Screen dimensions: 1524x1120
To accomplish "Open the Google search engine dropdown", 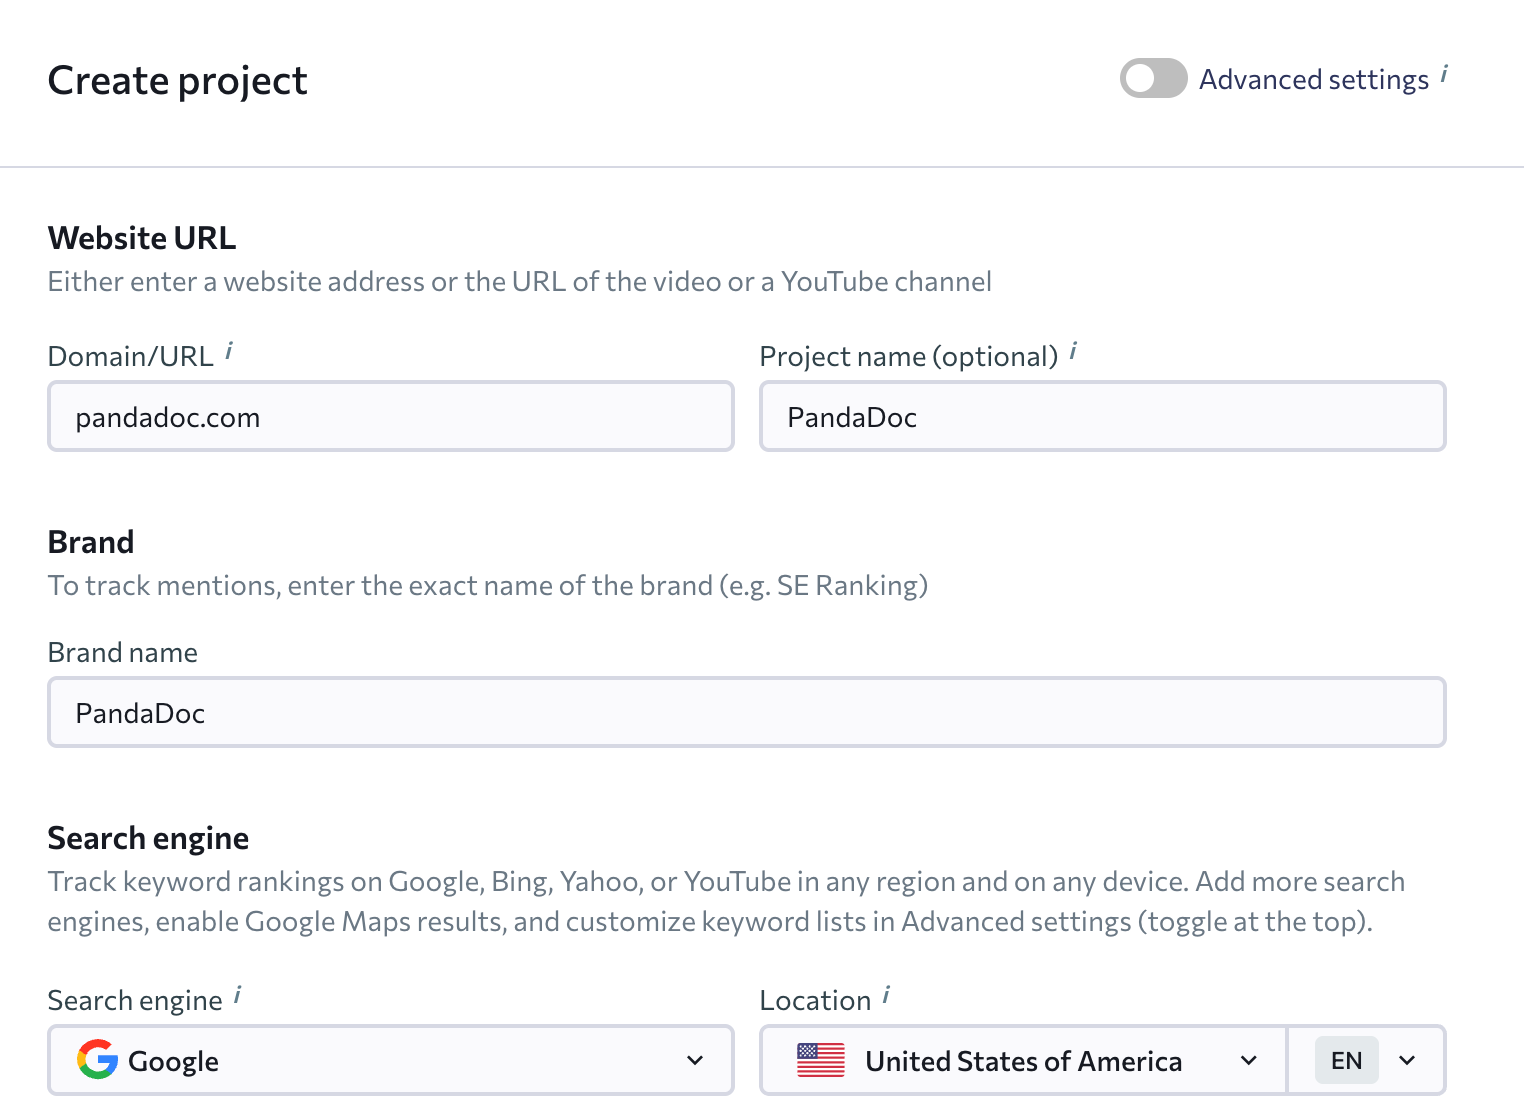I will pos(391,1060).
